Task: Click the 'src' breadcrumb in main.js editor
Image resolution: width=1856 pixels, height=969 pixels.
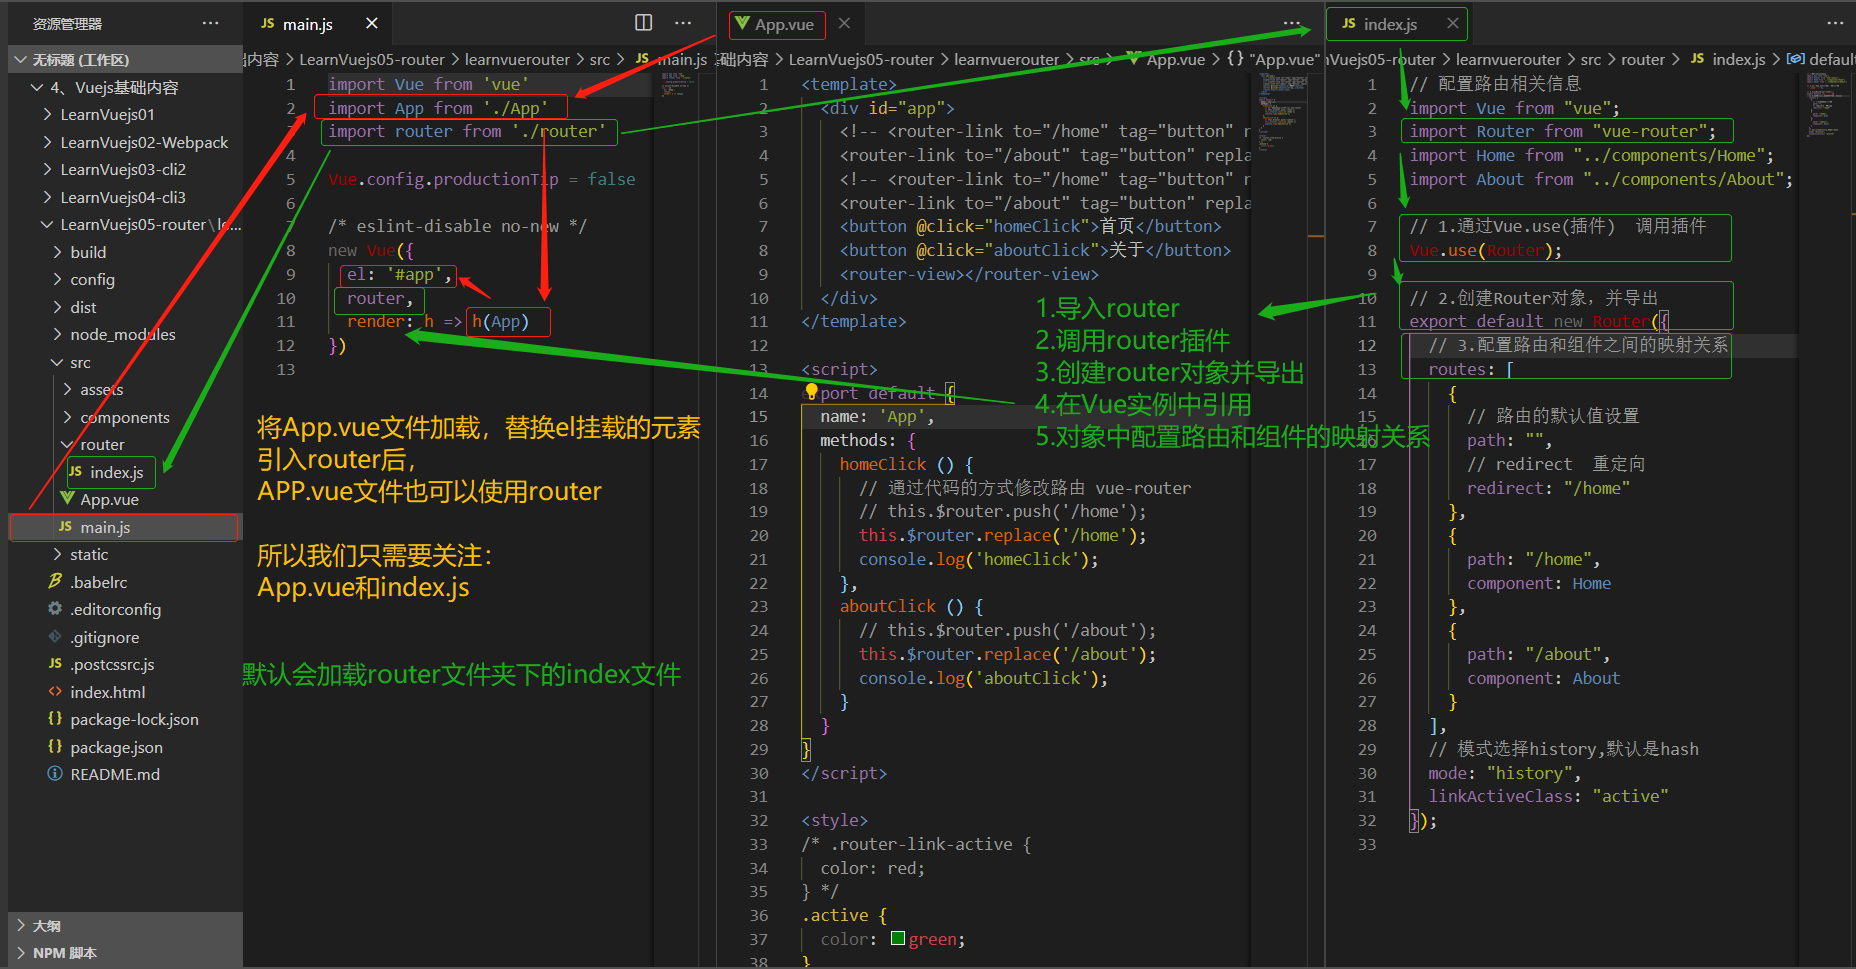Action: (x=600, y=60)
